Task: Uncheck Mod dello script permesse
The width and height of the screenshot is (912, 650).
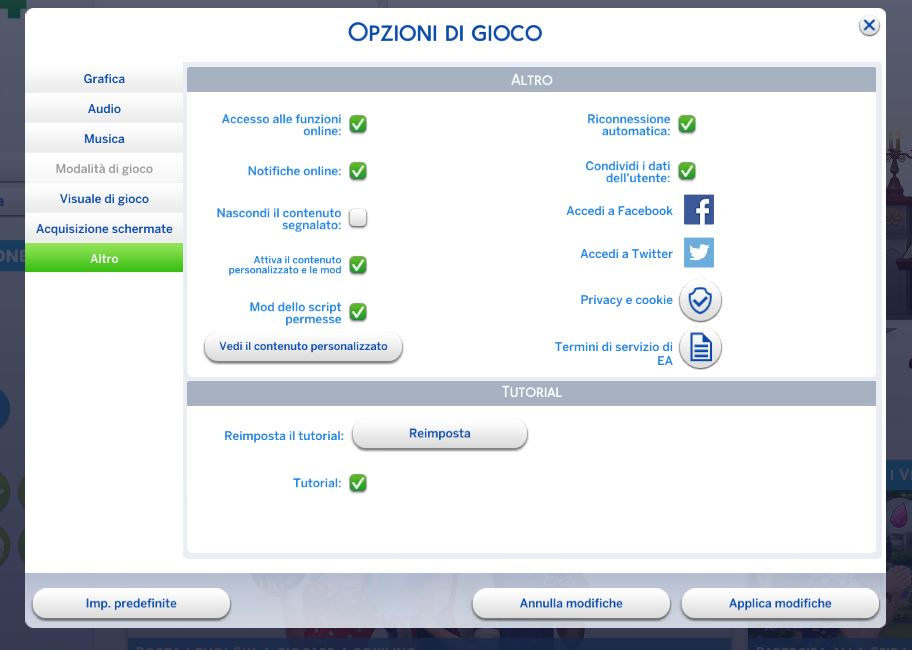Action: (x=357, y=312)
